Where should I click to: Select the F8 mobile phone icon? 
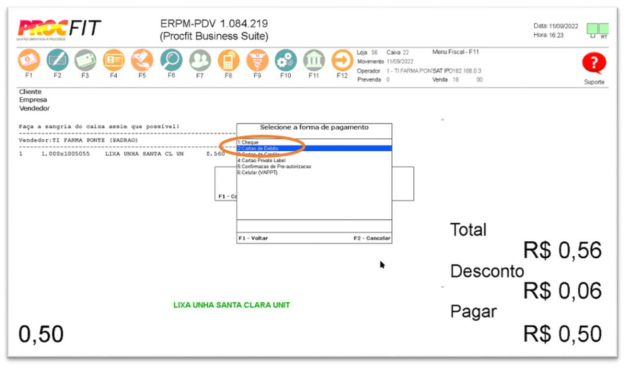228,60
